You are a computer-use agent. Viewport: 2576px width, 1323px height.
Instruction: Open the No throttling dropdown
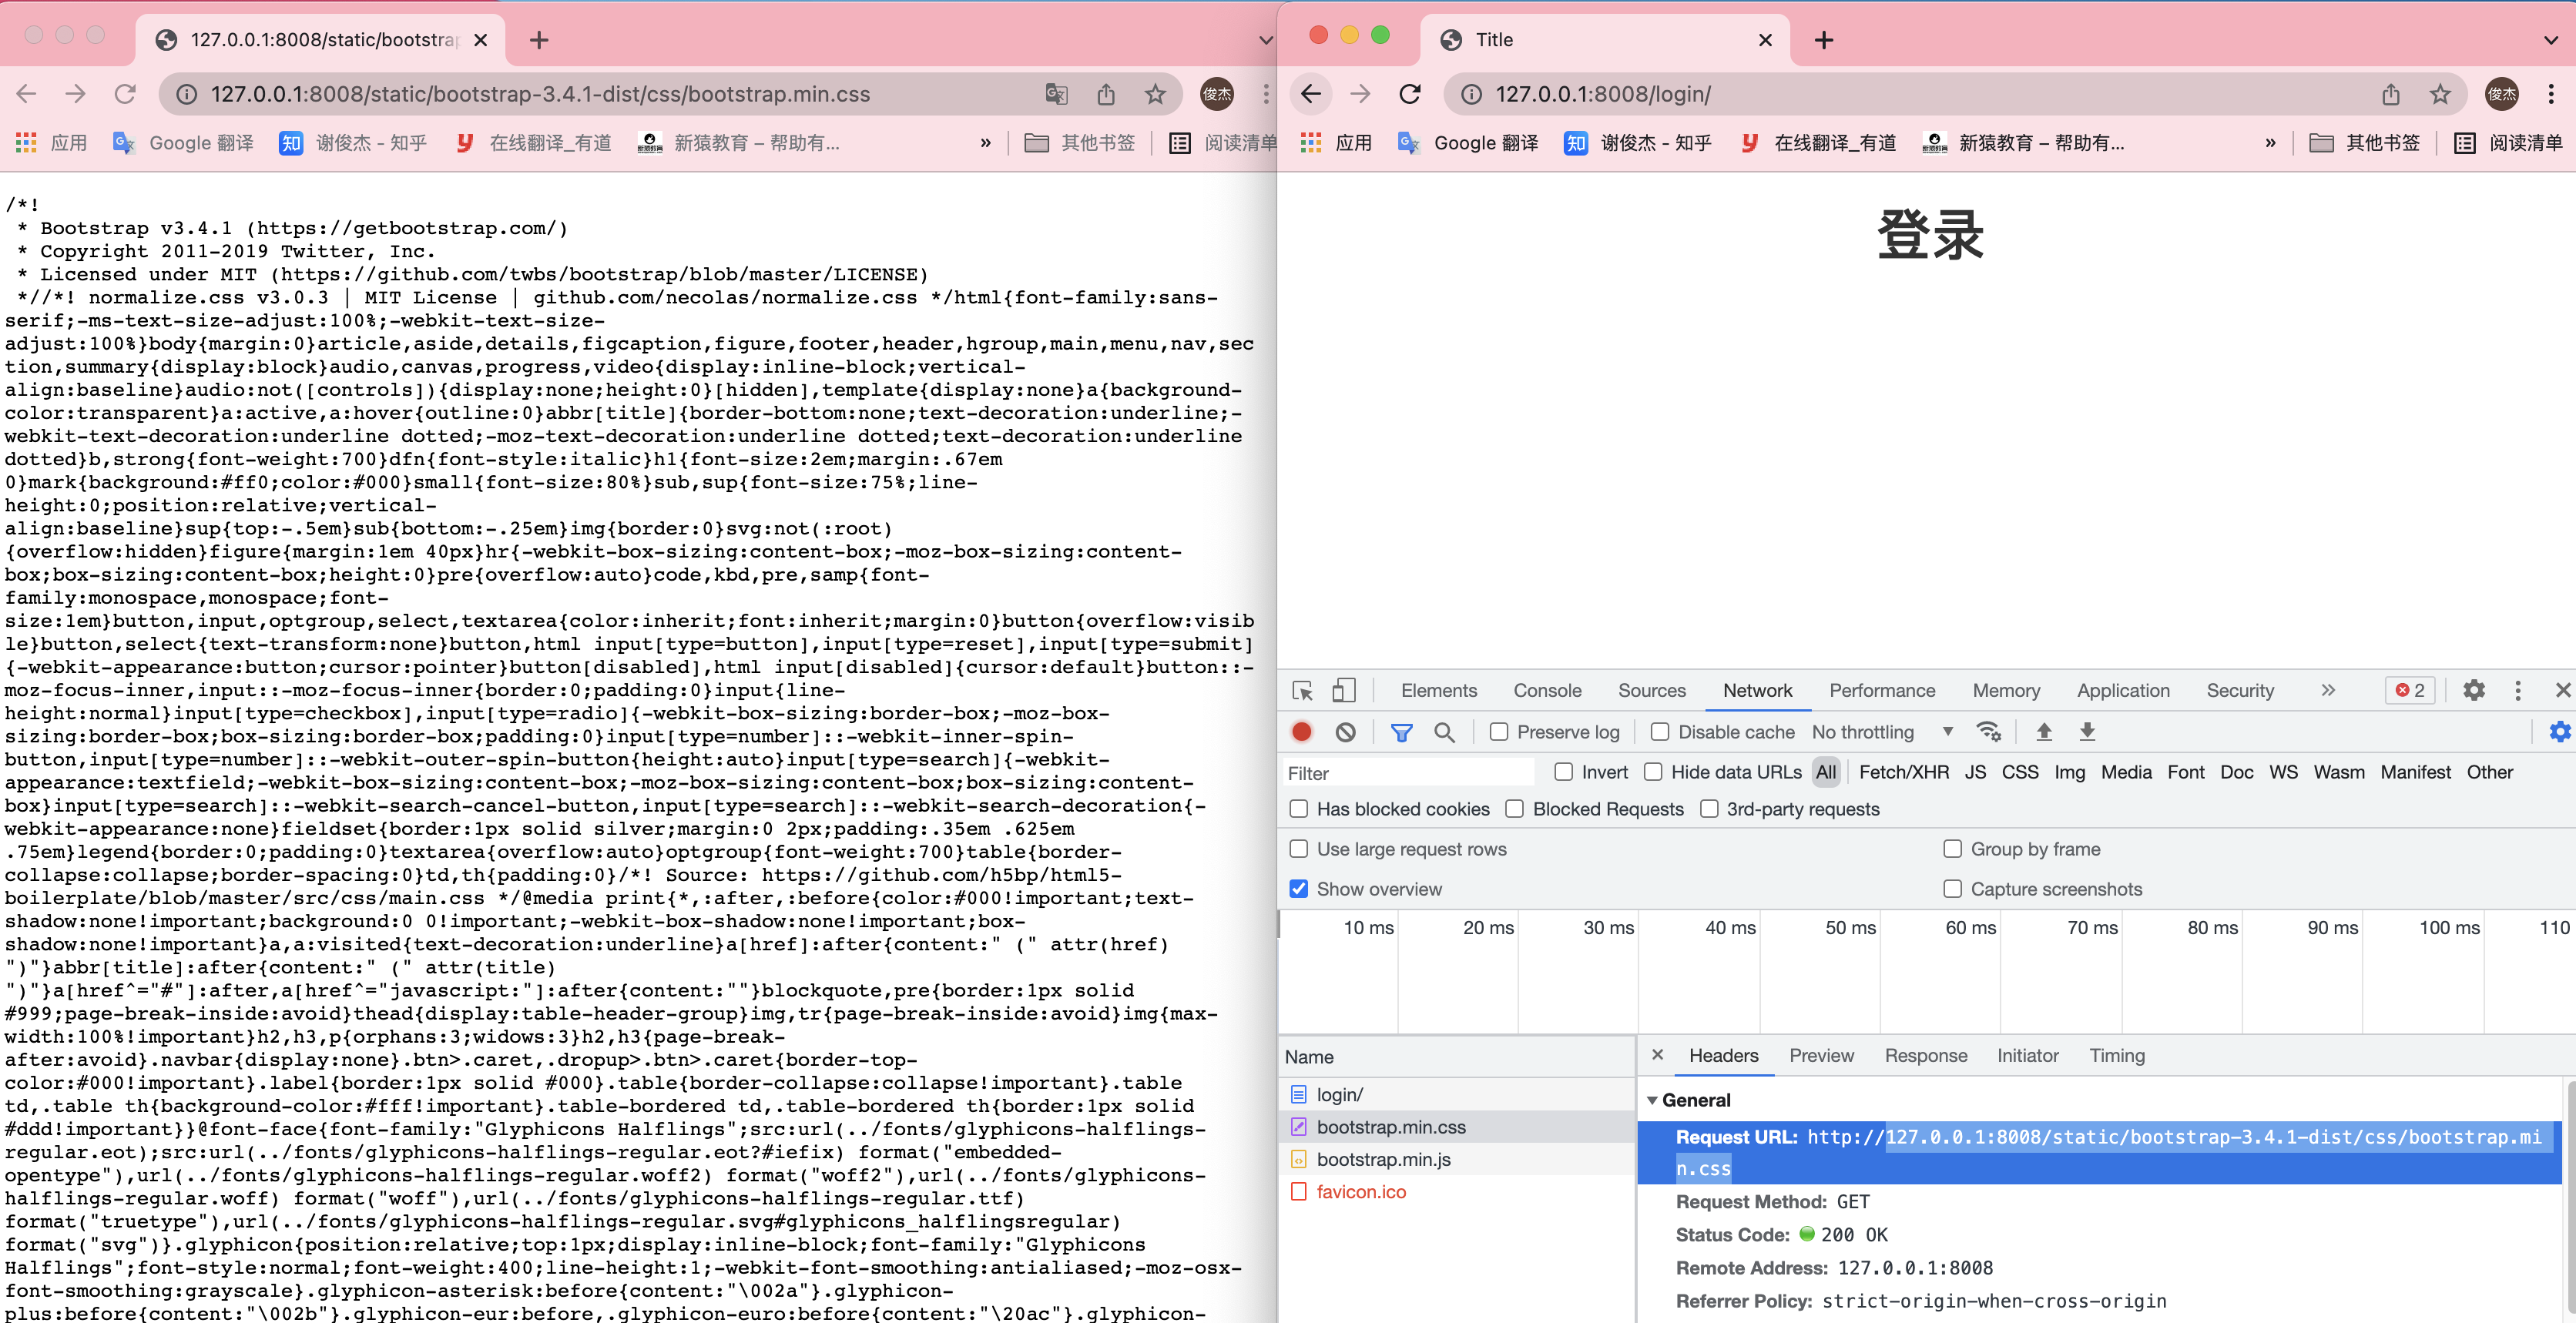click(1881, 732)
